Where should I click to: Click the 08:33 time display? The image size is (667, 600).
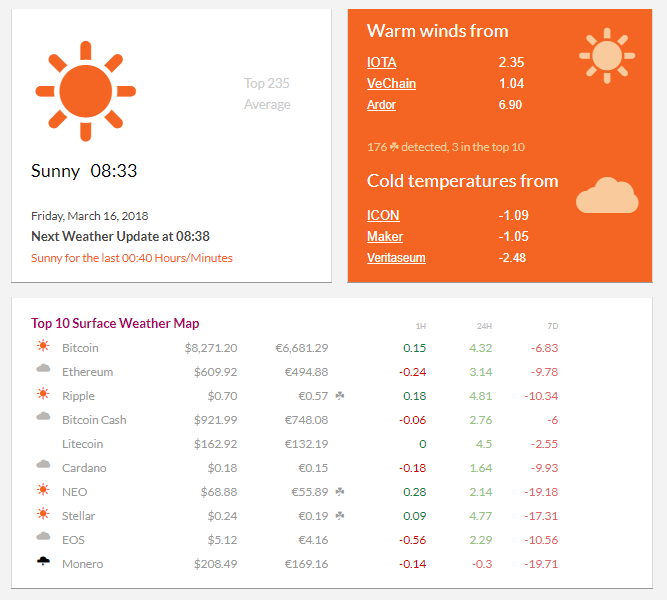point(114,171)
